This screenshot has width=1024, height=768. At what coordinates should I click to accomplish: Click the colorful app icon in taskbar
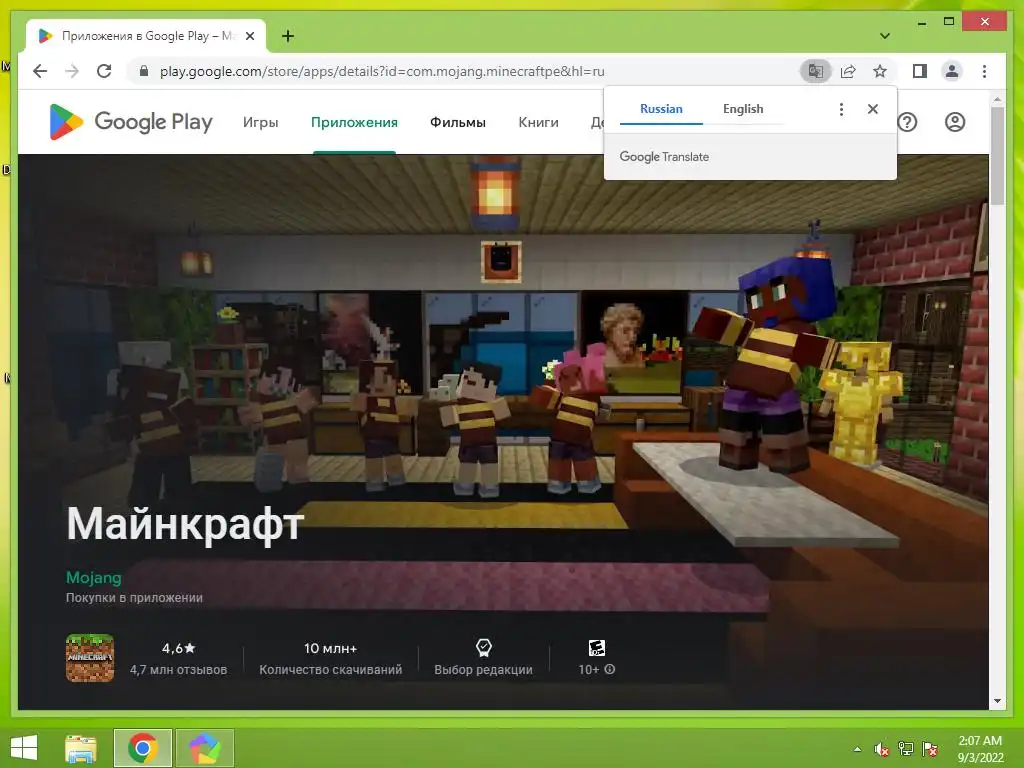(204, 748)
